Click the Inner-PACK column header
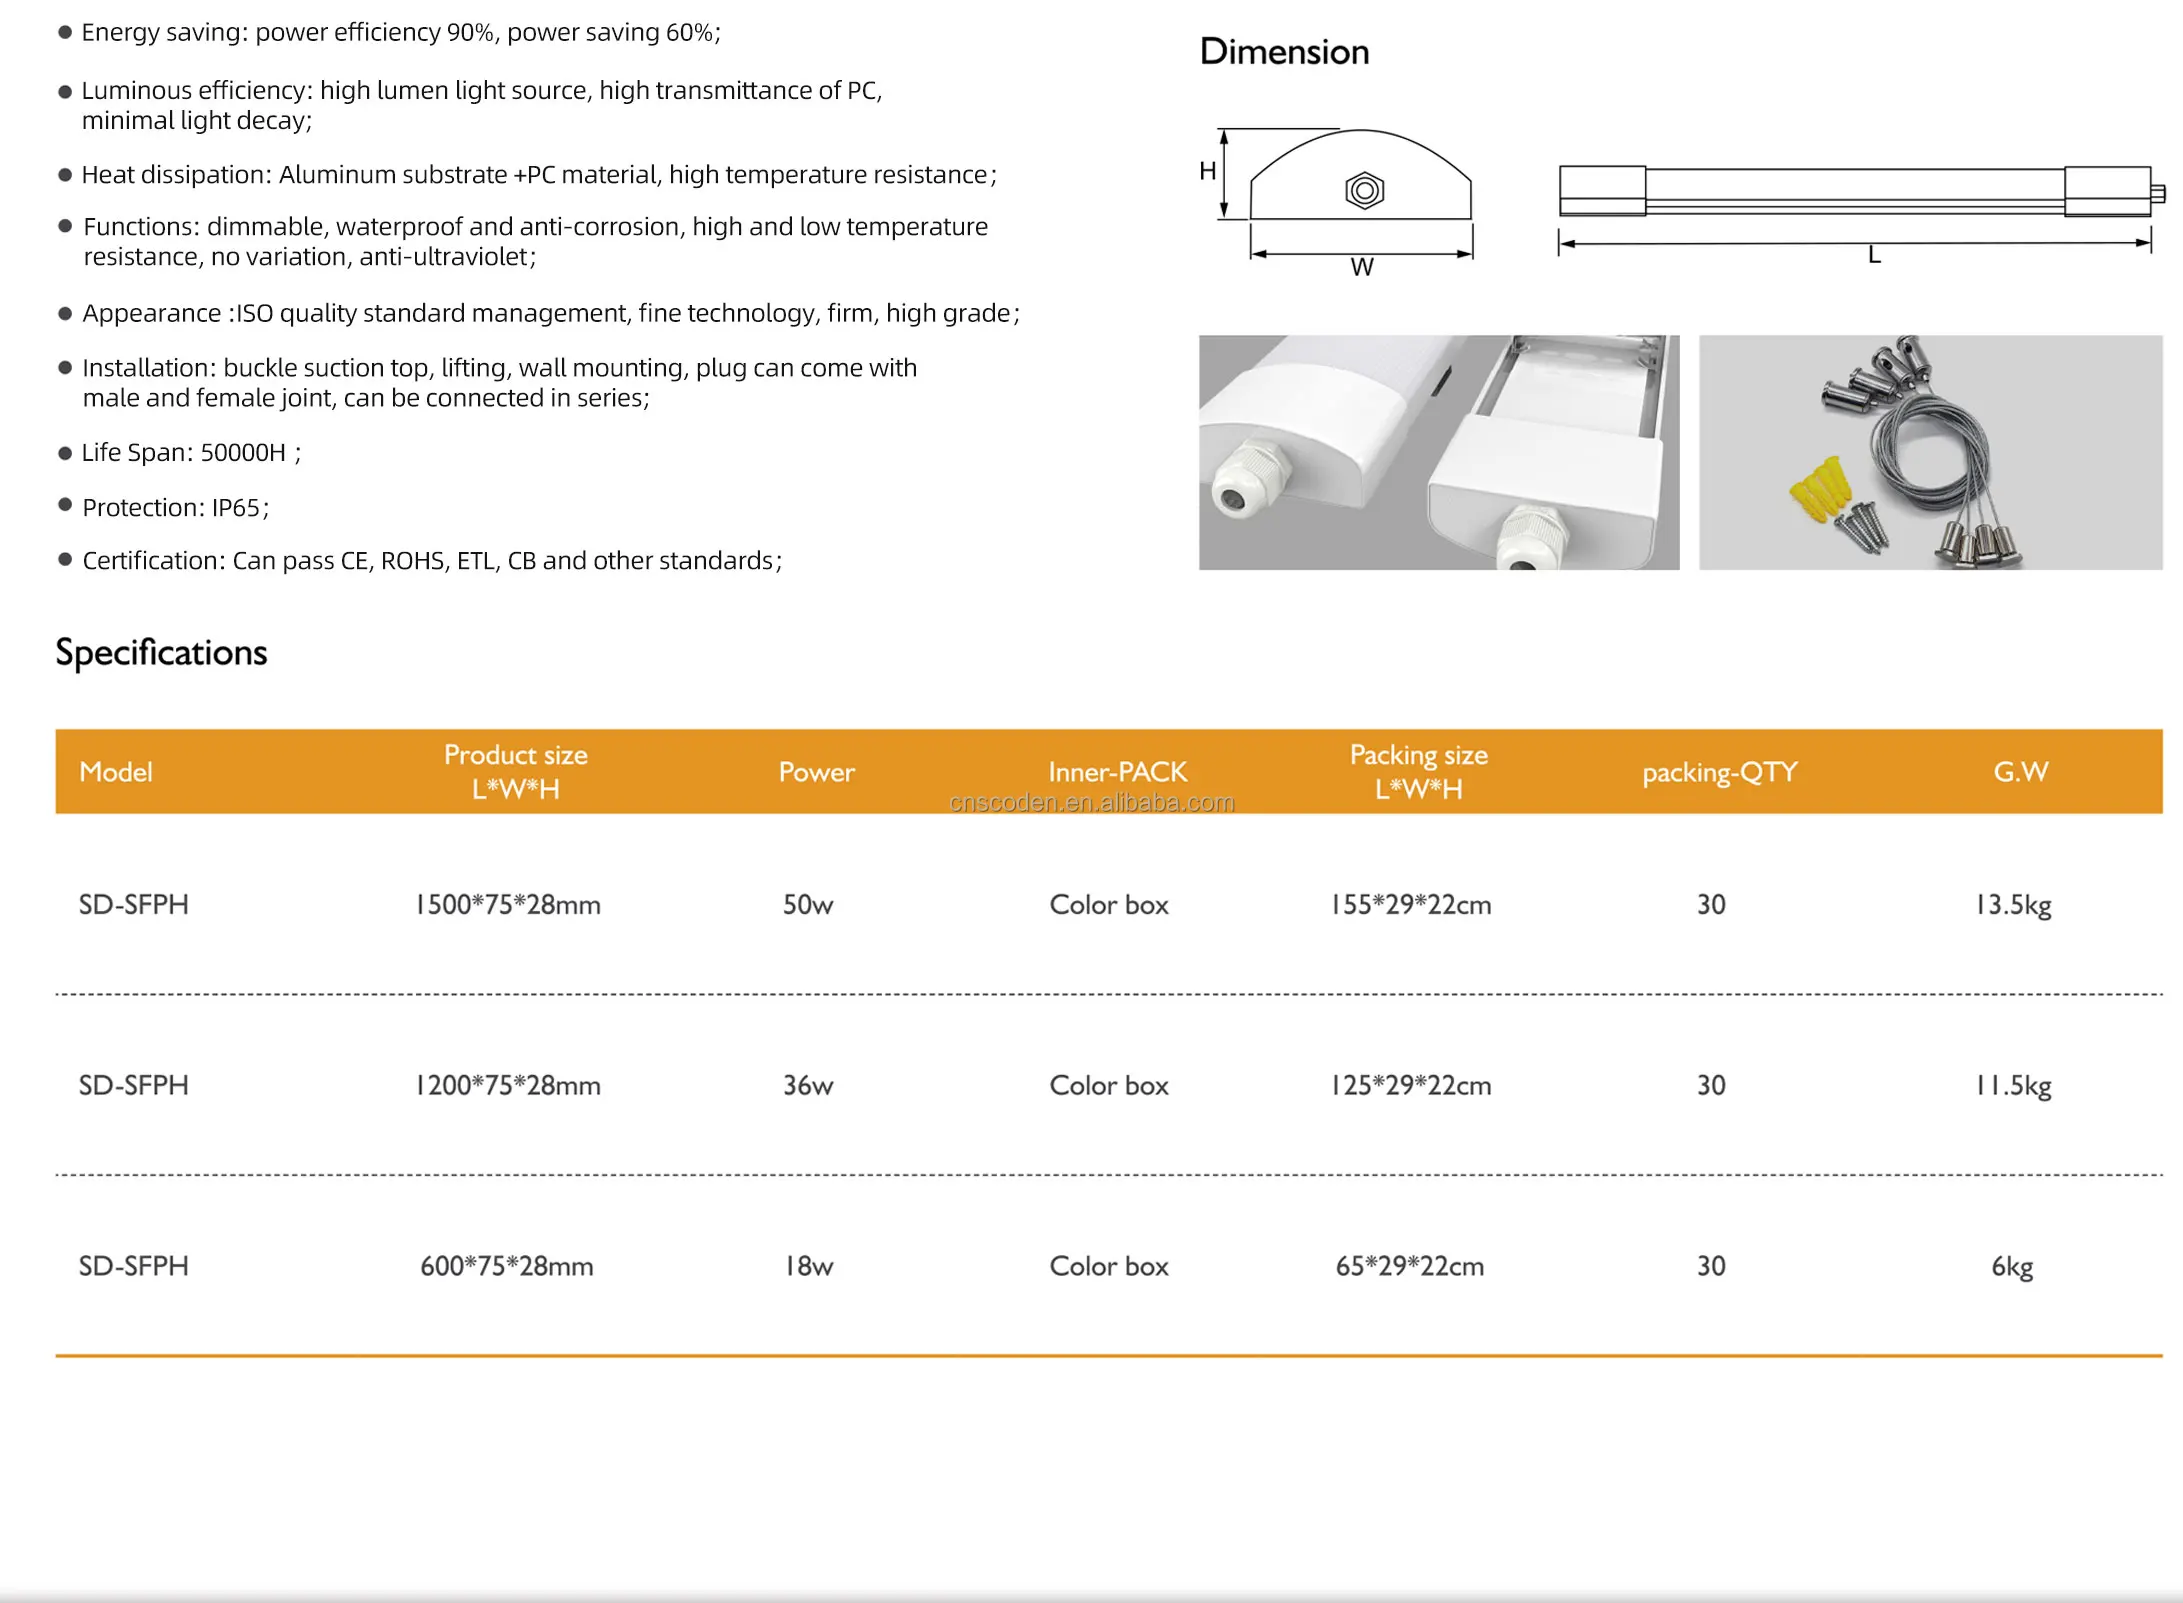This screenshot has width=2183, height=1603. click(x=1117, y=772)
